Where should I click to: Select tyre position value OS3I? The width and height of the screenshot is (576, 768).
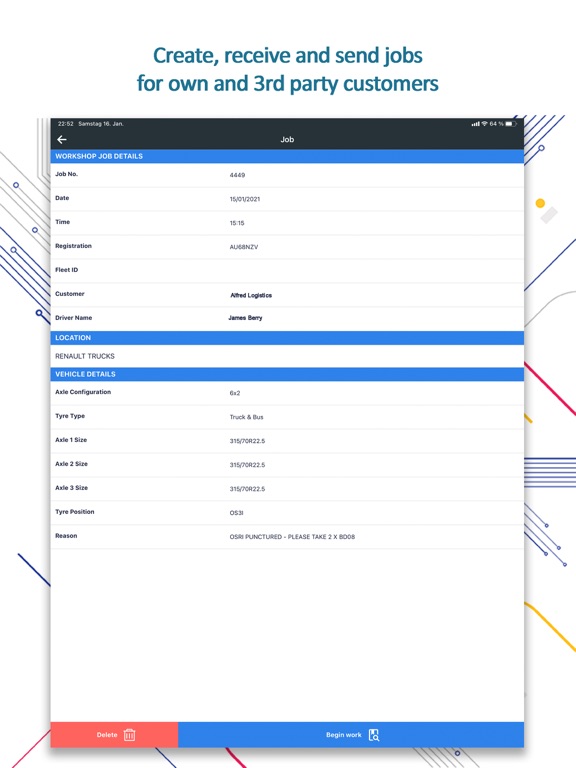[x=237, y=513]
